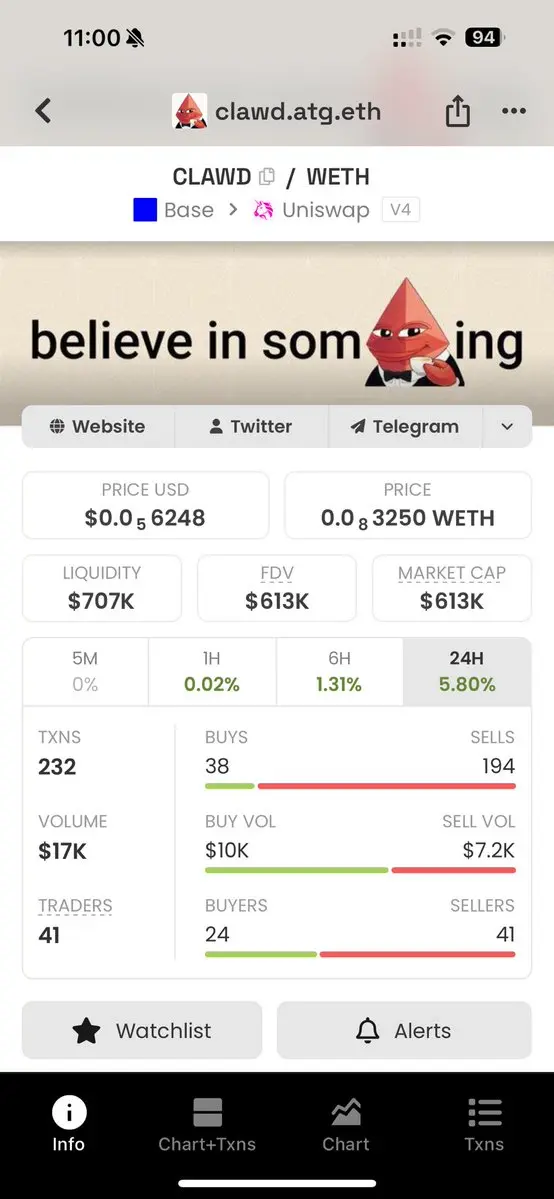The width and height of the screenshot is (554, 1199).
Task: Open the three-dots more menu
Action: (513, 111)
